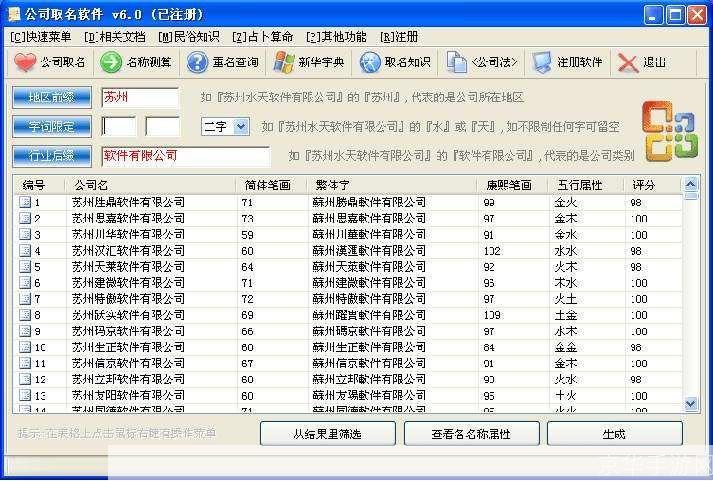Click the 苏州 region prefix input field
Screen dimensions: 713x481
click(x=140, y=97)
